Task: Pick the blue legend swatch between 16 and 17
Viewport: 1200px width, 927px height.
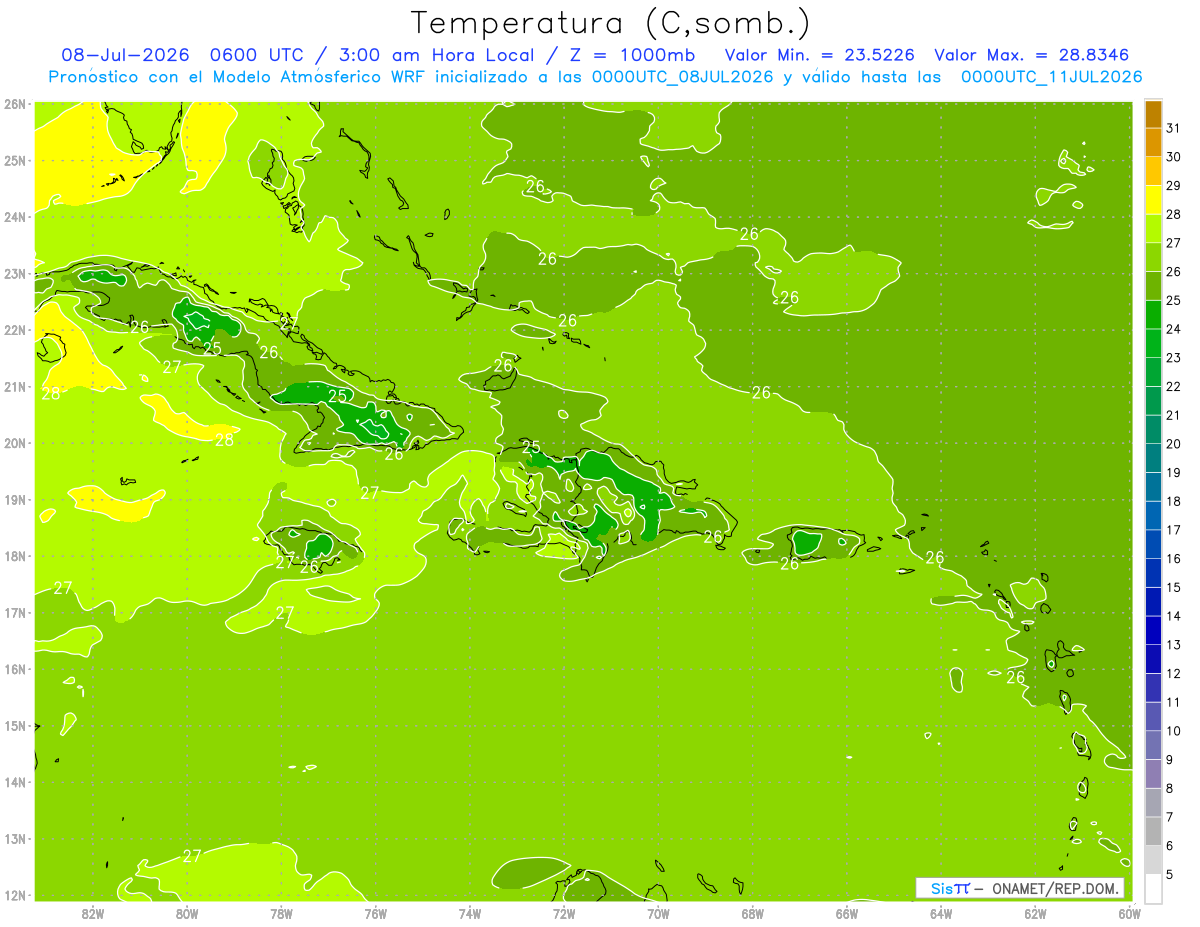Action: click(x=1153, y=545)
